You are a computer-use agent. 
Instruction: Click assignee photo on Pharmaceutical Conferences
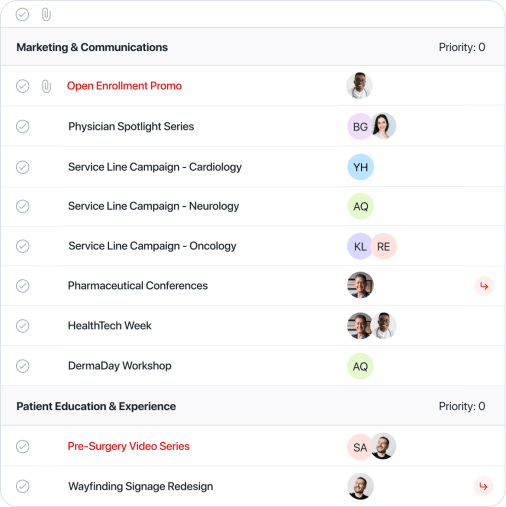(360, 285)
